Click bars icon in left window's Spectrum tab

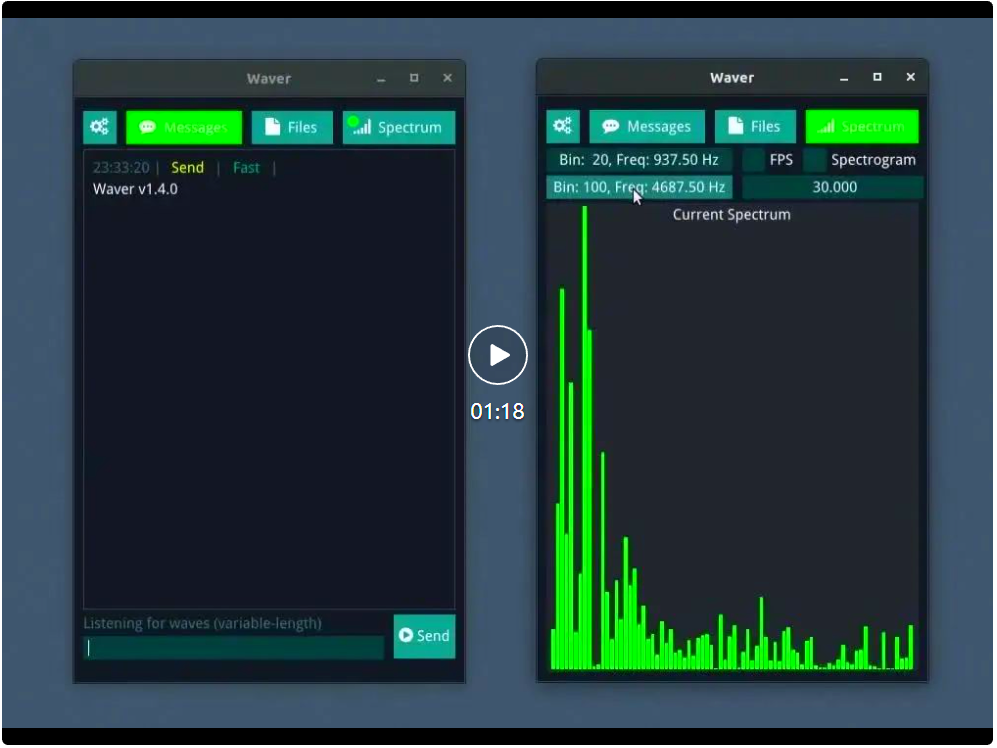[360, 127]
